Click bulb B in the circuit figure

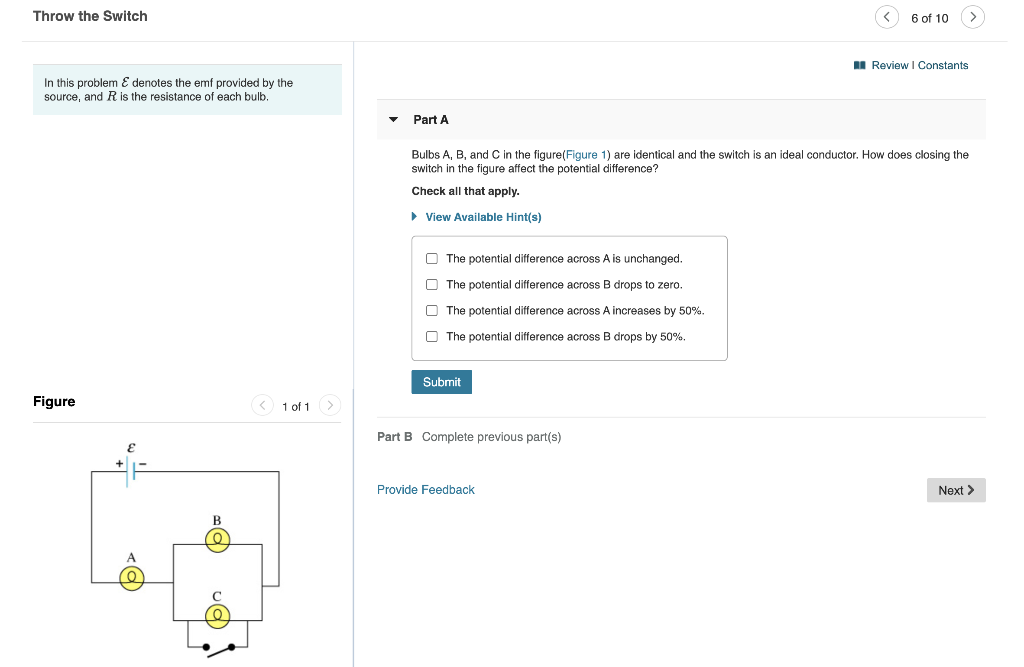click(217, 540)
